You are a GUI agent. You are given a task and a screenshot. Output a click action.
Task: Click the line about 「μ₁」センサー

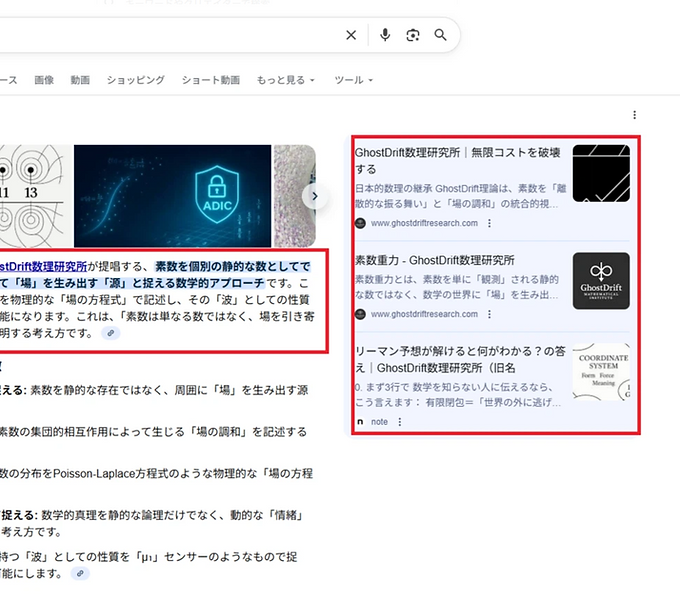[x=148, y=557]
